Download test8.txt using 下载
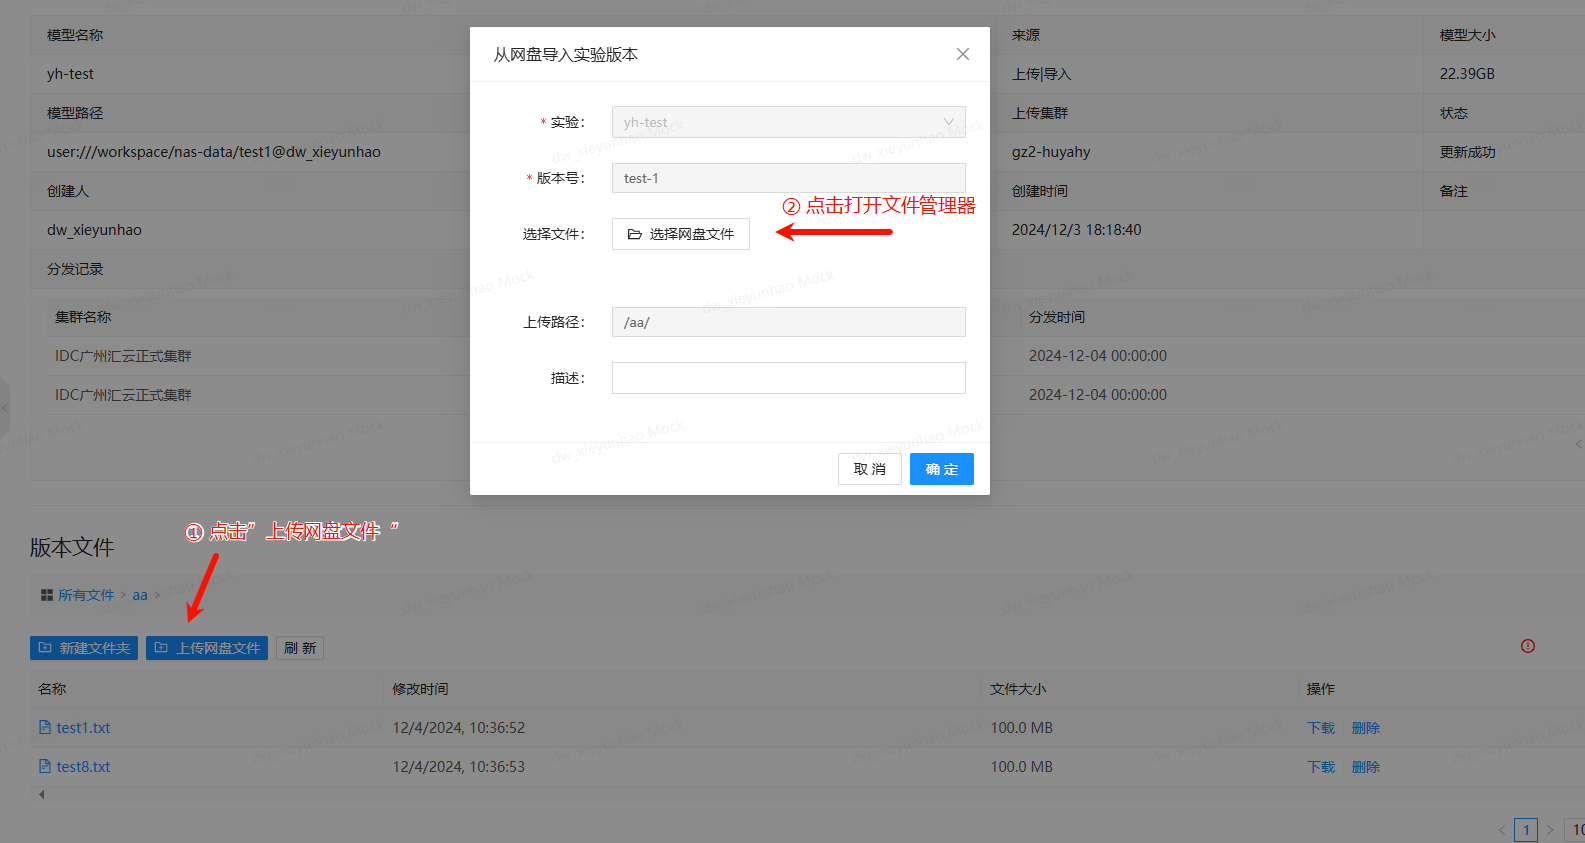The width and height of the screenshot is (1585, 843). click(x=1321, y=767)
